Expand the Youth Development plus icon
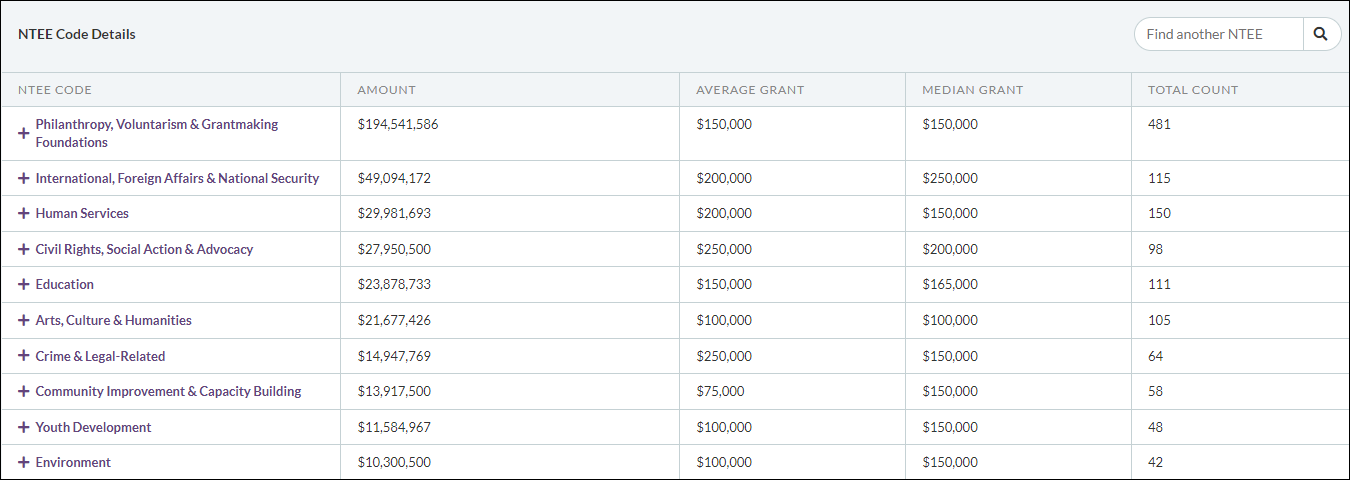1350x480 pixels. 24,427
